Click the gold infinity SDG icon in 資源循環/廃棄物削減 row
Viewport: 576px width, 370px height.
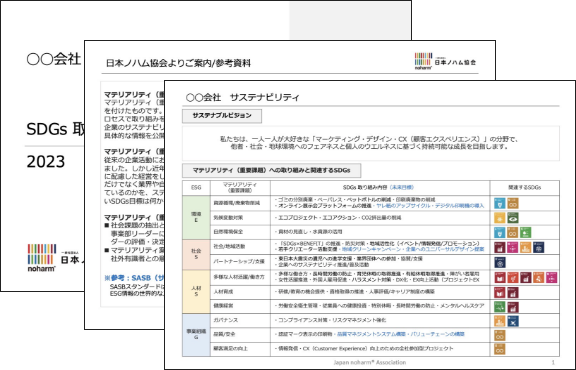point(512,203)
